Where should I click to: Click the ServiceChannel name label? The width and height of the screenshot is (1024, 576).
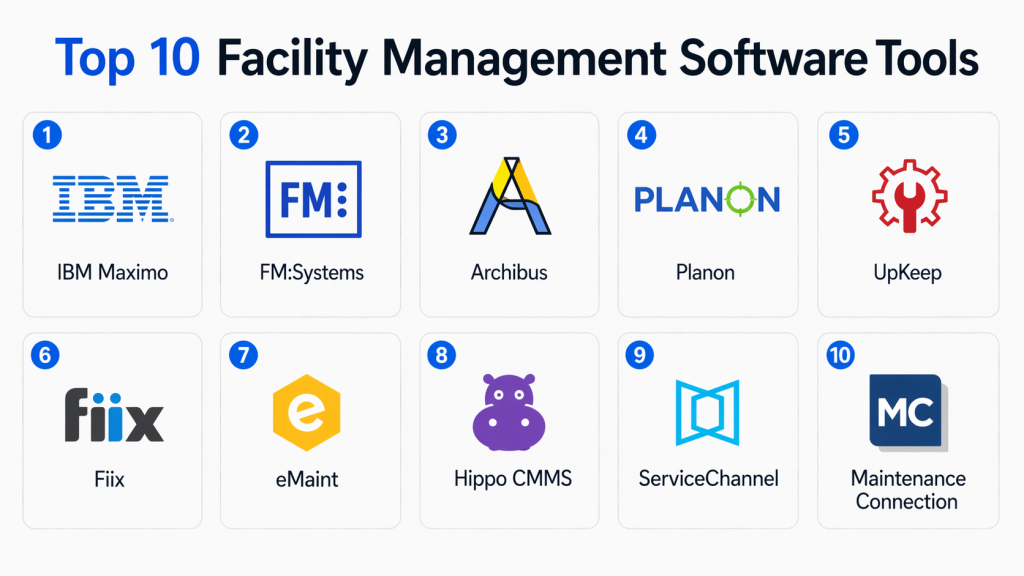(707, 479)
